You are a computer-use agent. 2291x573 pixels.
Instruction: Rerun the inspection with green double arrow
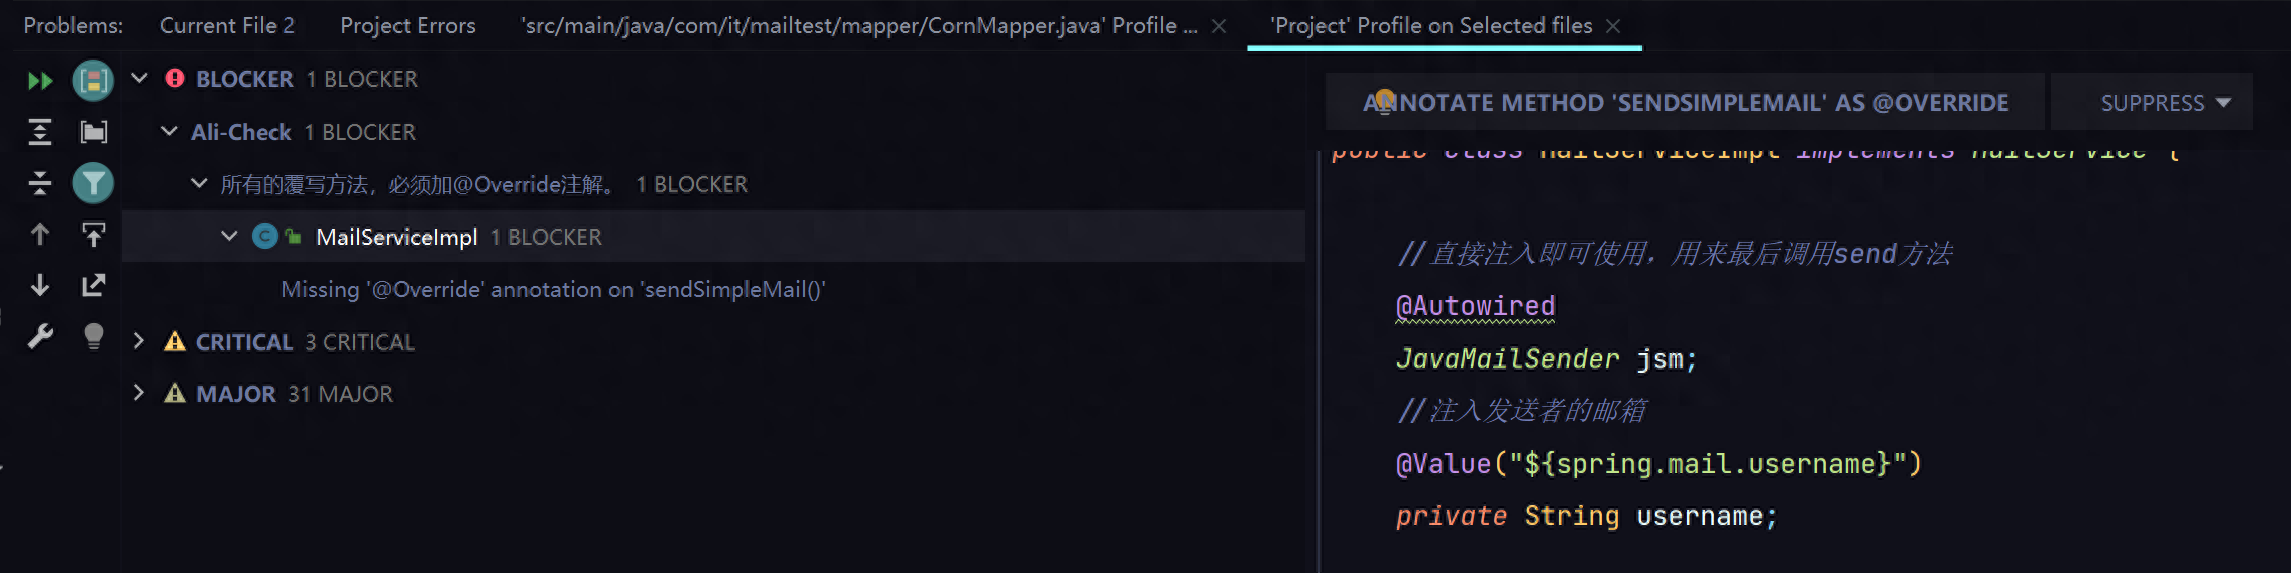(40, 81)
